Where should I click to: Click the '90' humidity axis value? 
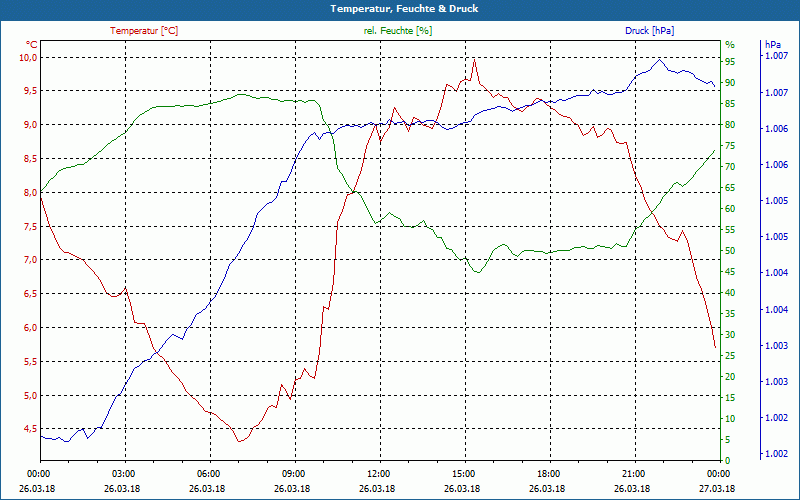730,83
